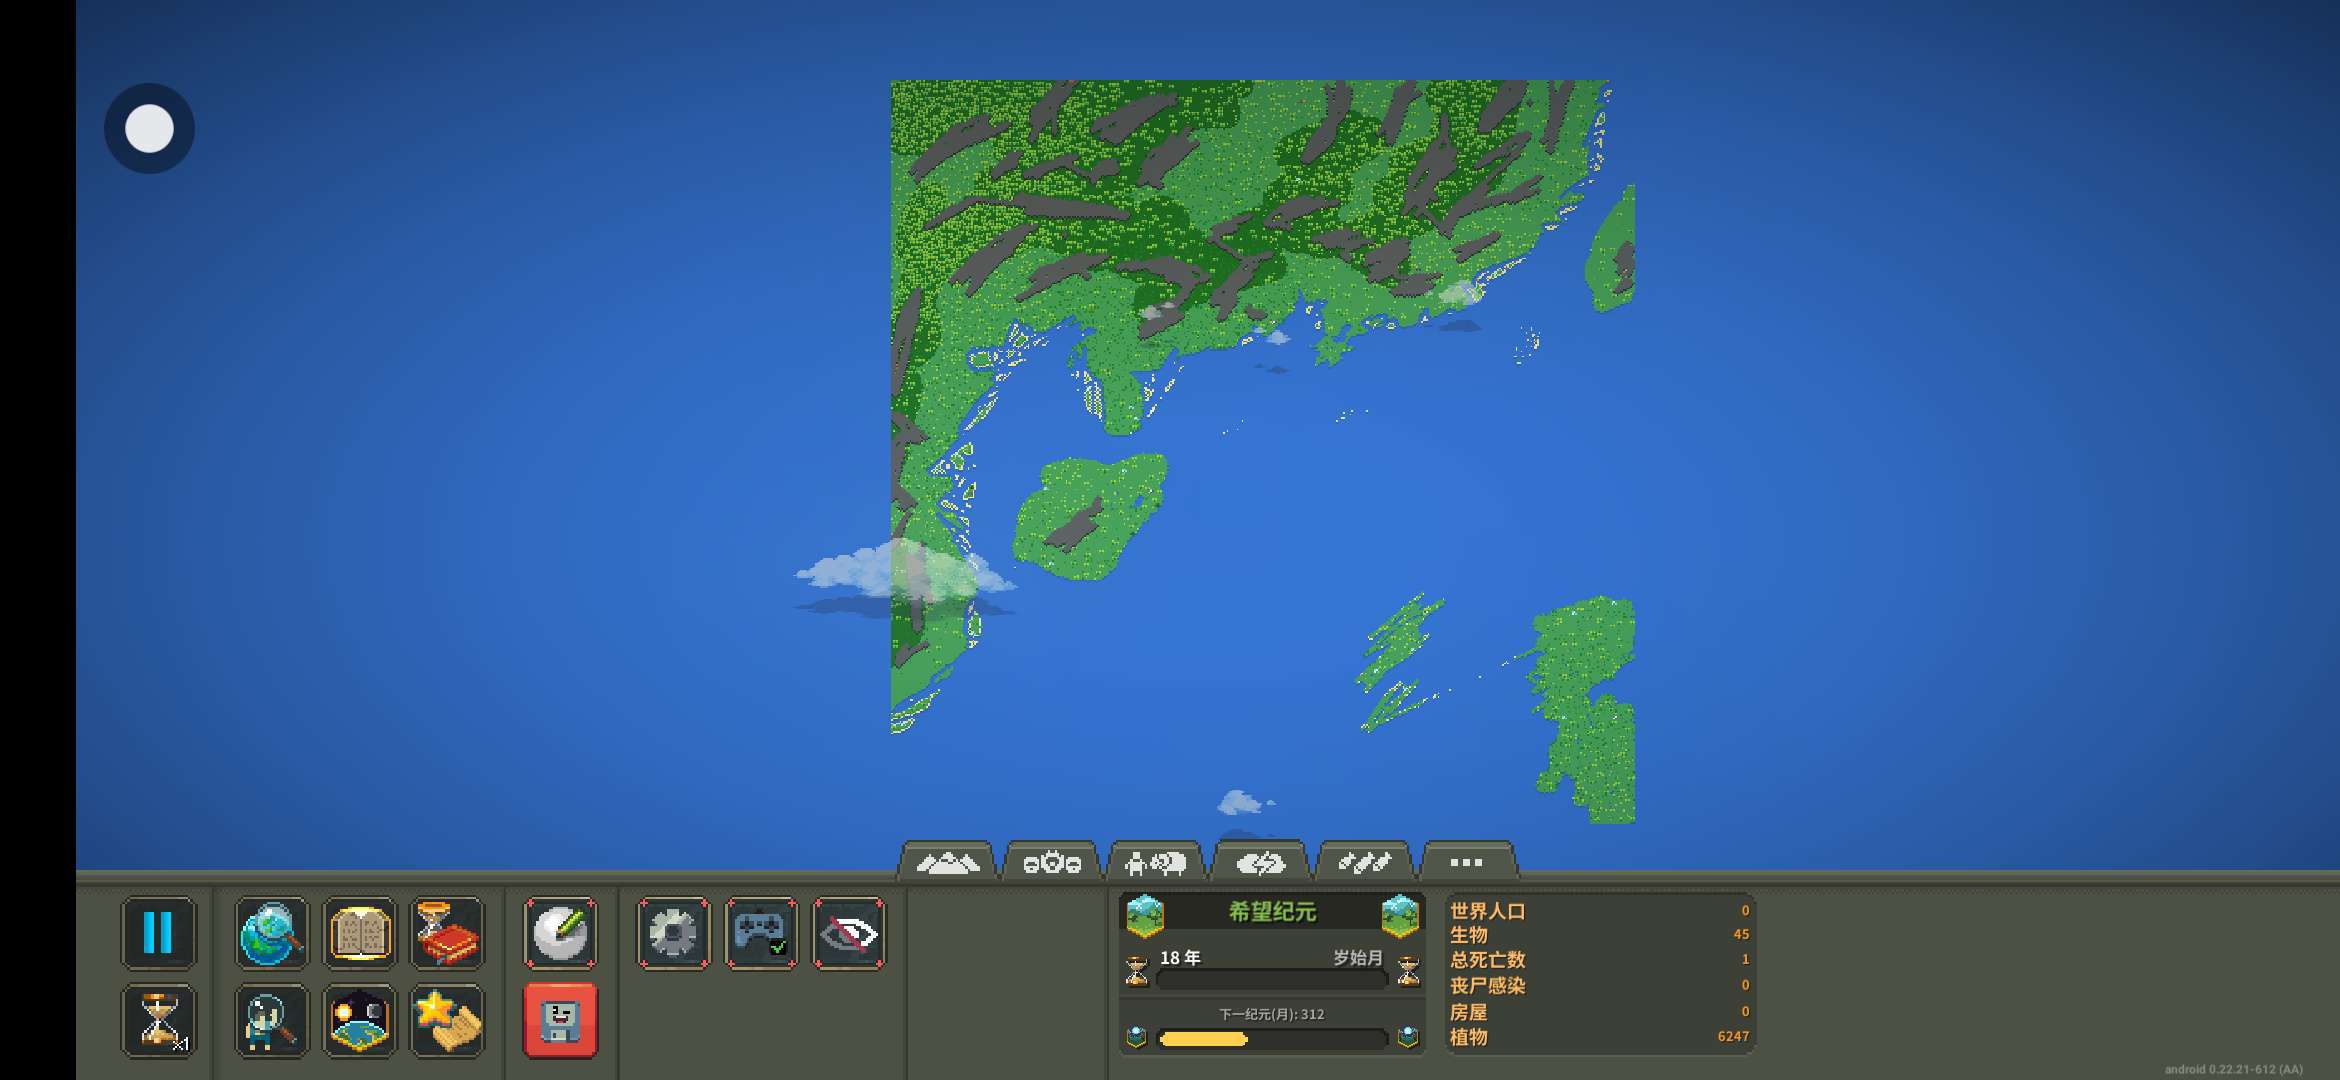
Task: Open the world globe magnifier info
Action: tap(271, 933)
